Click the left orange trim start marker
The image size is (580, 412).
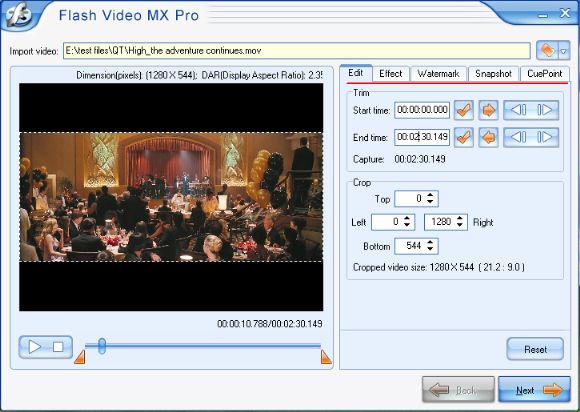[x=80, y=357]
